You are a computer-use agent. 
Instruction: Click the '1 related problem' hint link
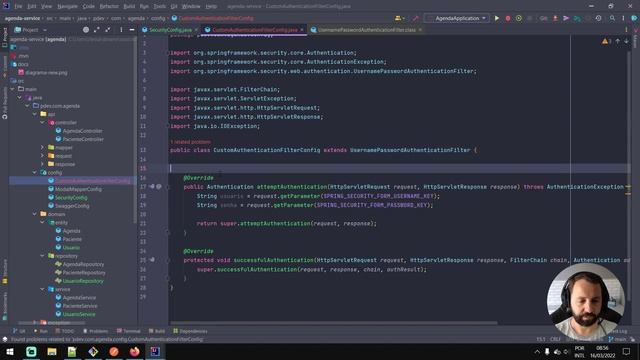click(190, 142)
